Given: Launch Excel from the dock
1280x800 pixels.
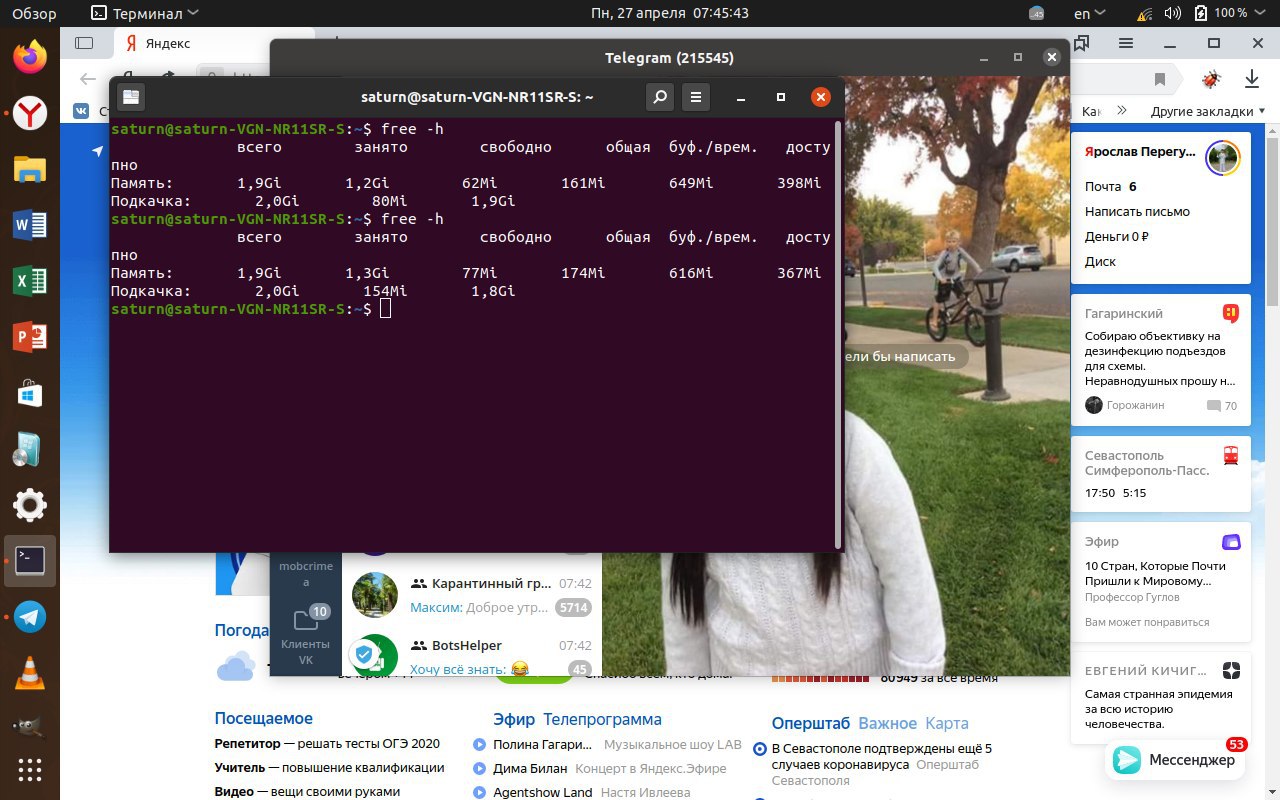Looking at the screenshot, I should (30, 281).
